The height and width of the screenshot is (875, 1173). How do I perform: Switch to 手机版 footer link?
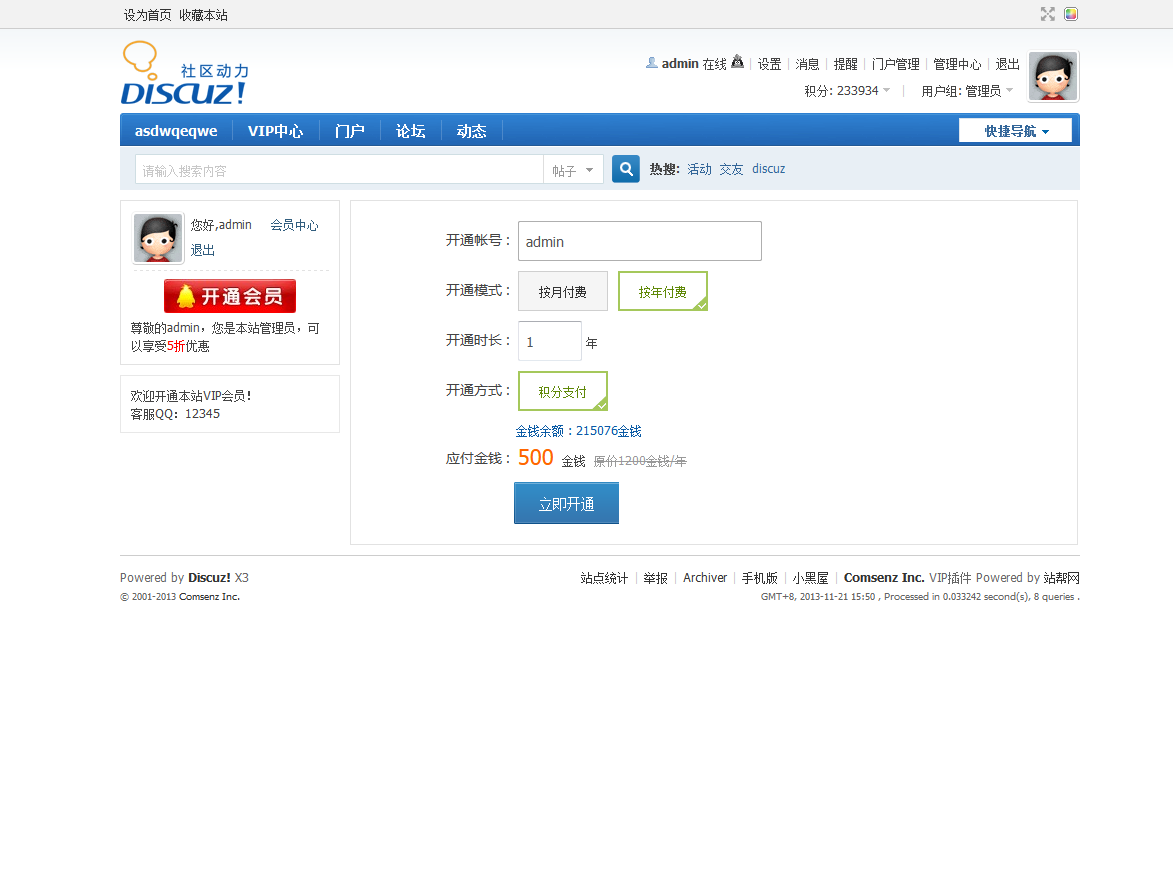tap(759, 578)
